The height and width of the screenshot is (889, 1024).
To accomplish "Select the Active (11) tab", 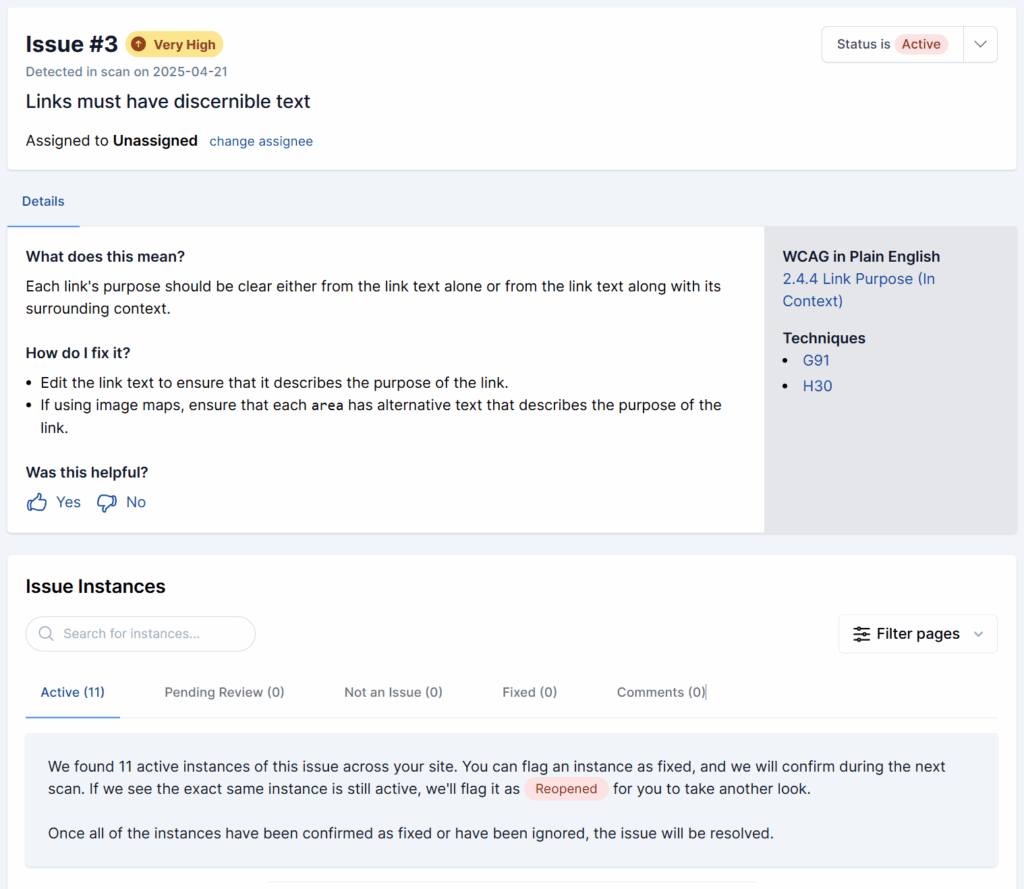I will 72,692.
